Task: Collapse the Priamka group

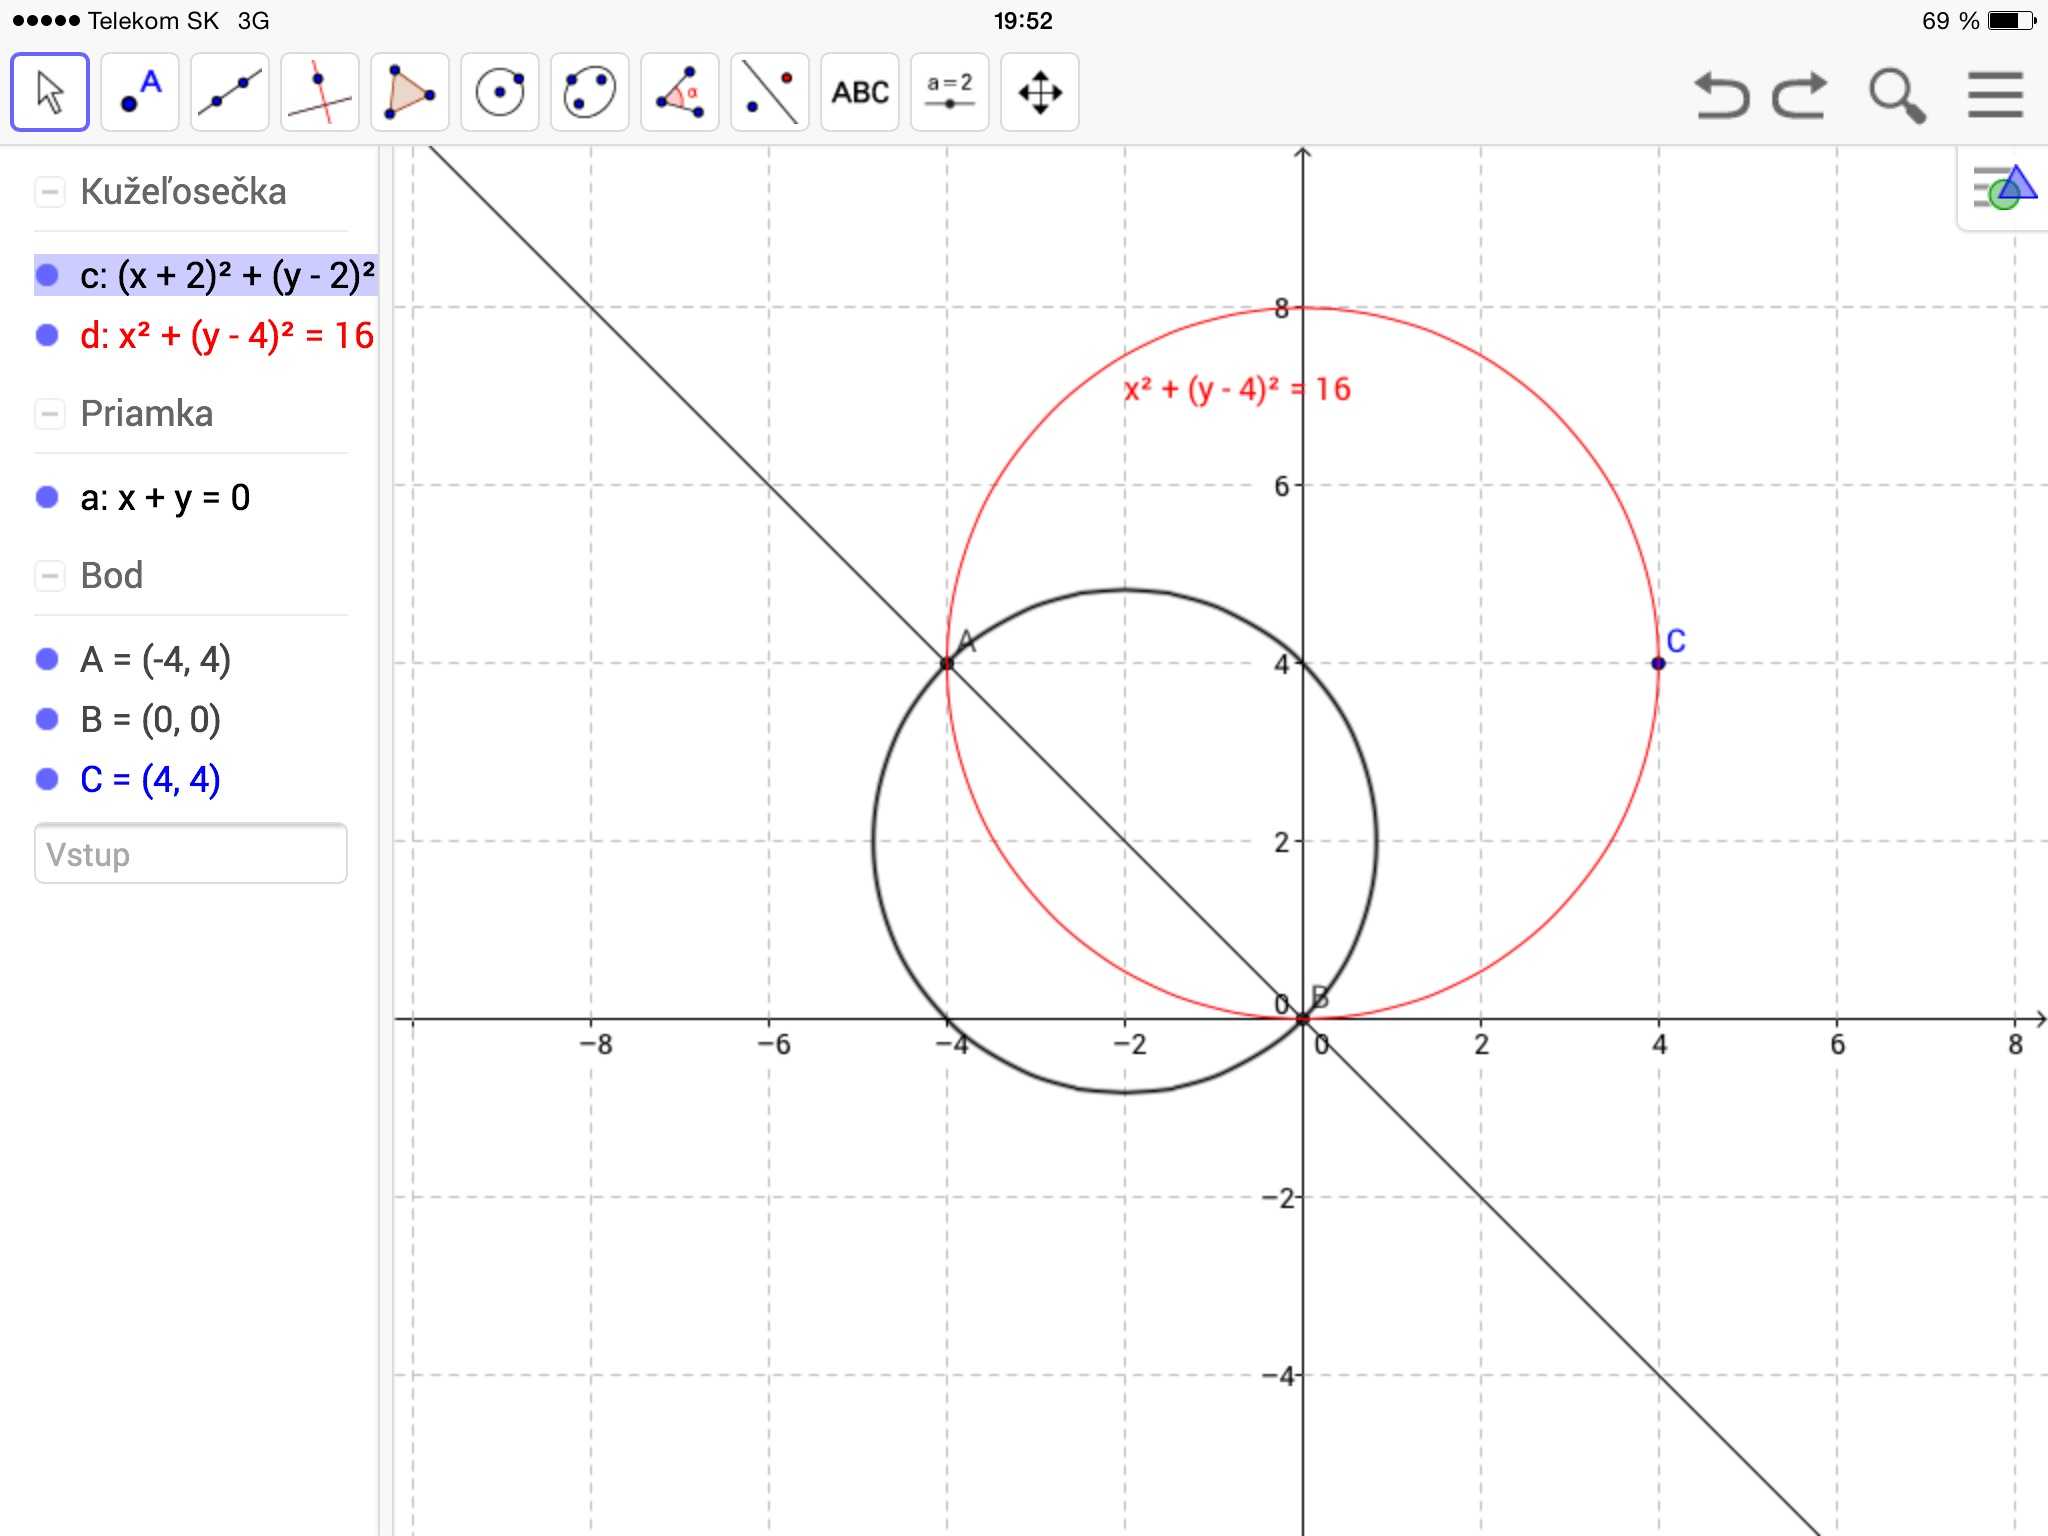Action: click(50, 413)
